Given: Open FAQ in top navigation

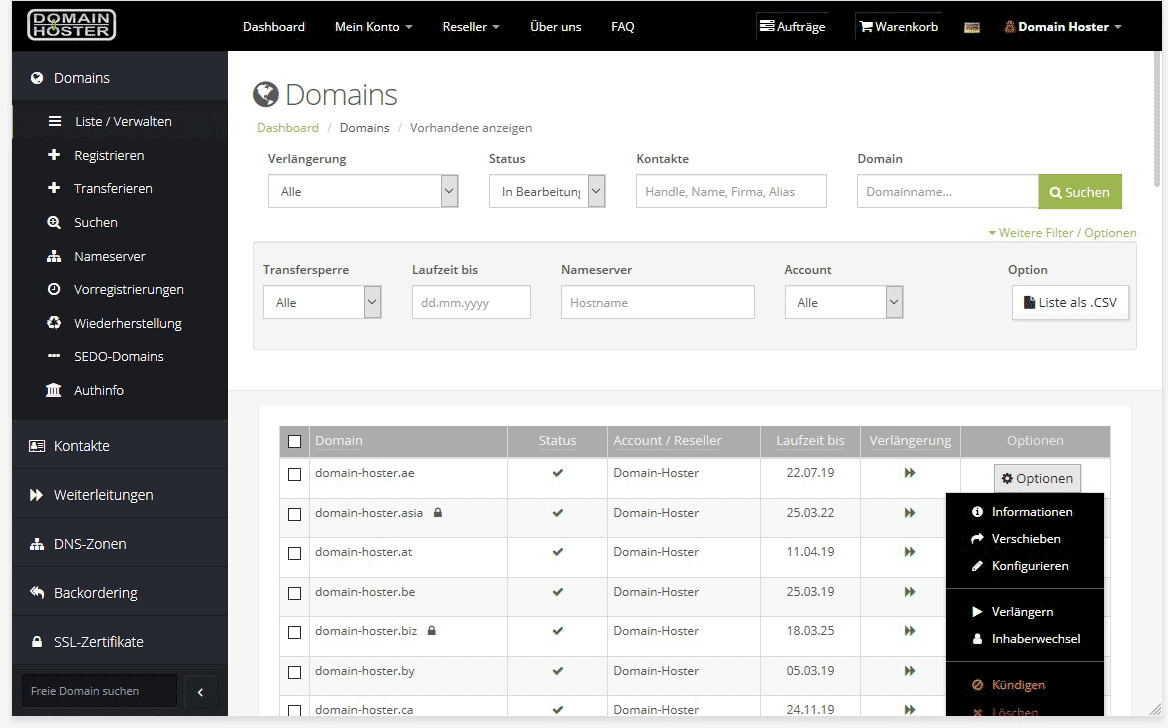Looking at the screenshot, I should click(623, 27).
